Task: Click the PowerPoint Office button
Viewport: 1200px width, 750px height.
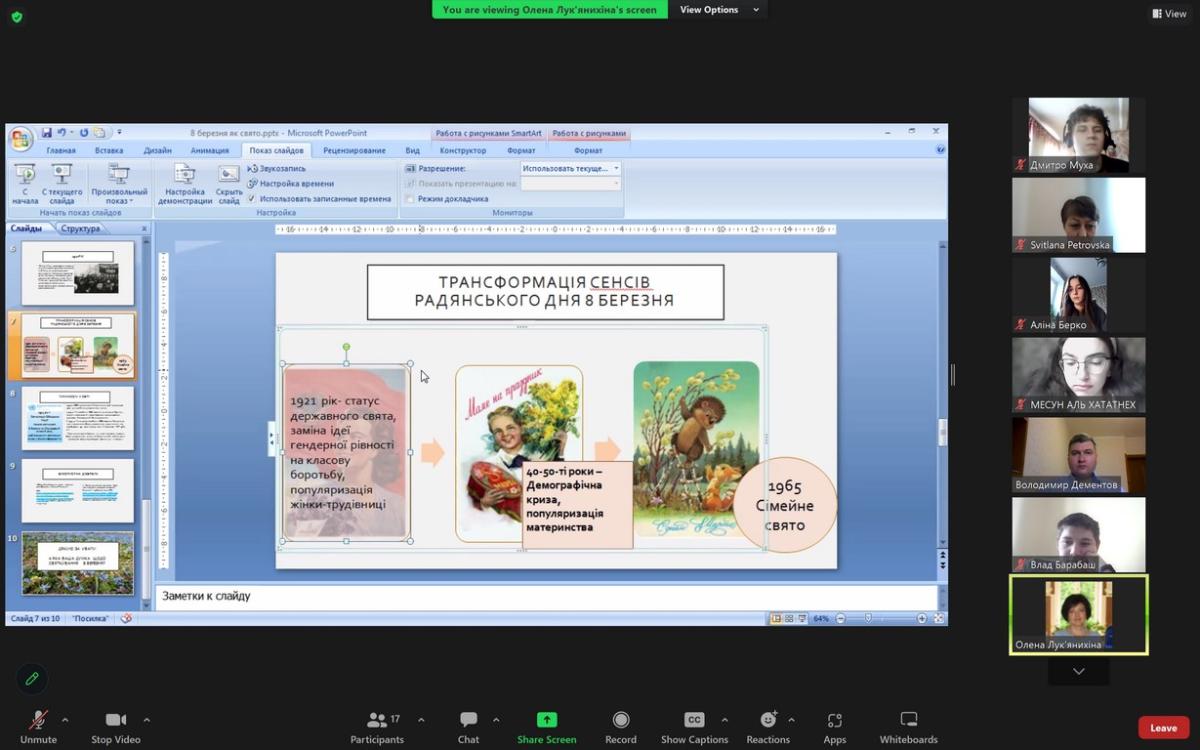Action: click(21, 138)
